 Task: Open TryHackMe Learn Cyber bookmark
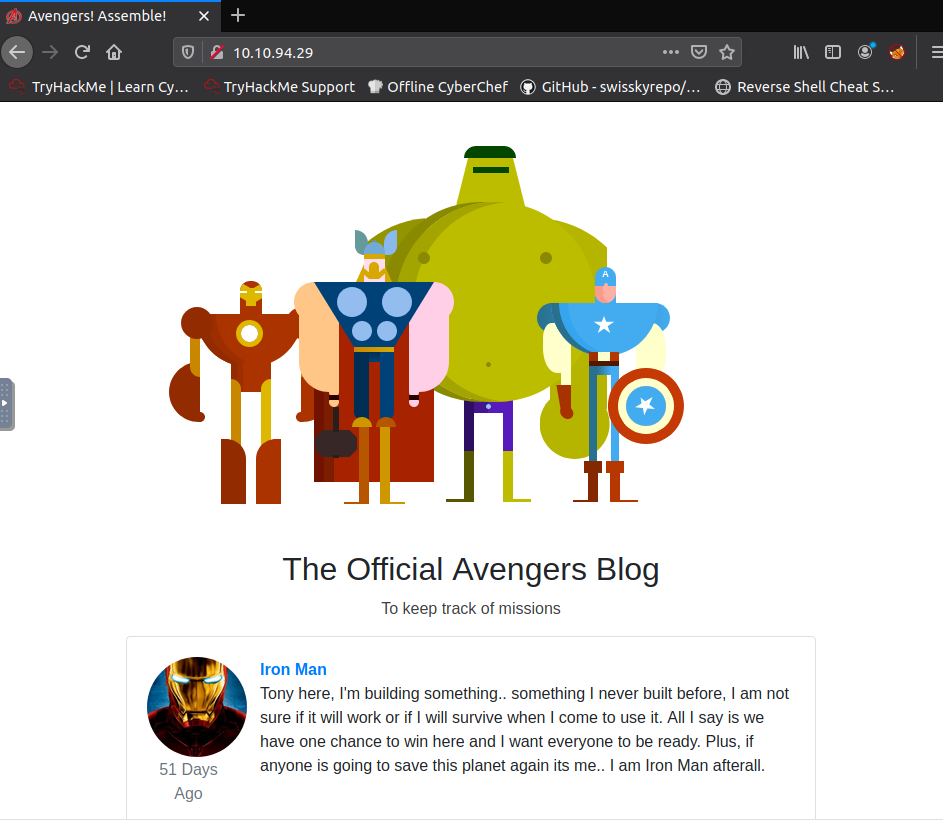pos(99,87)
